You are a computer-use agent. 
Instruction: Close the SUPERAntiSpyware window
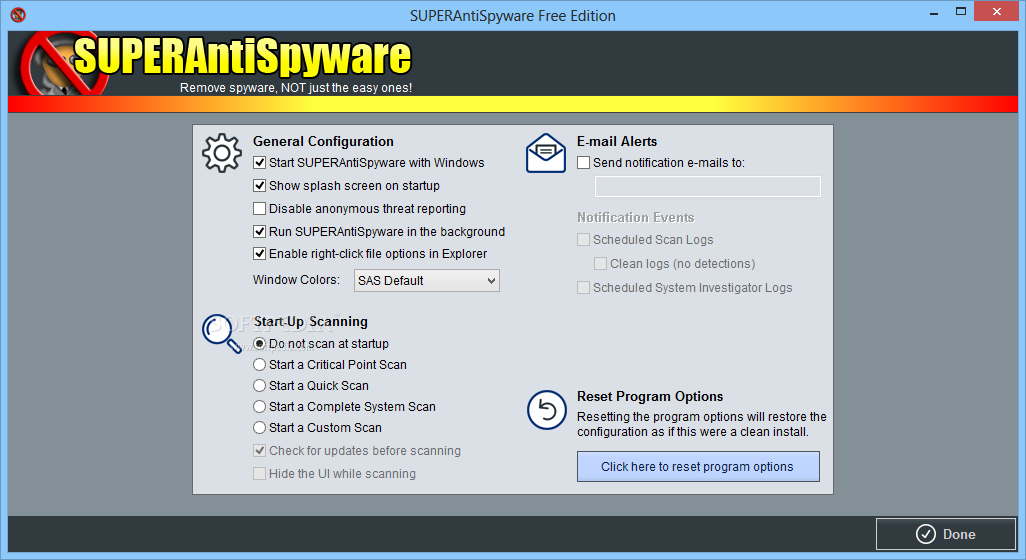click(997, 11)
